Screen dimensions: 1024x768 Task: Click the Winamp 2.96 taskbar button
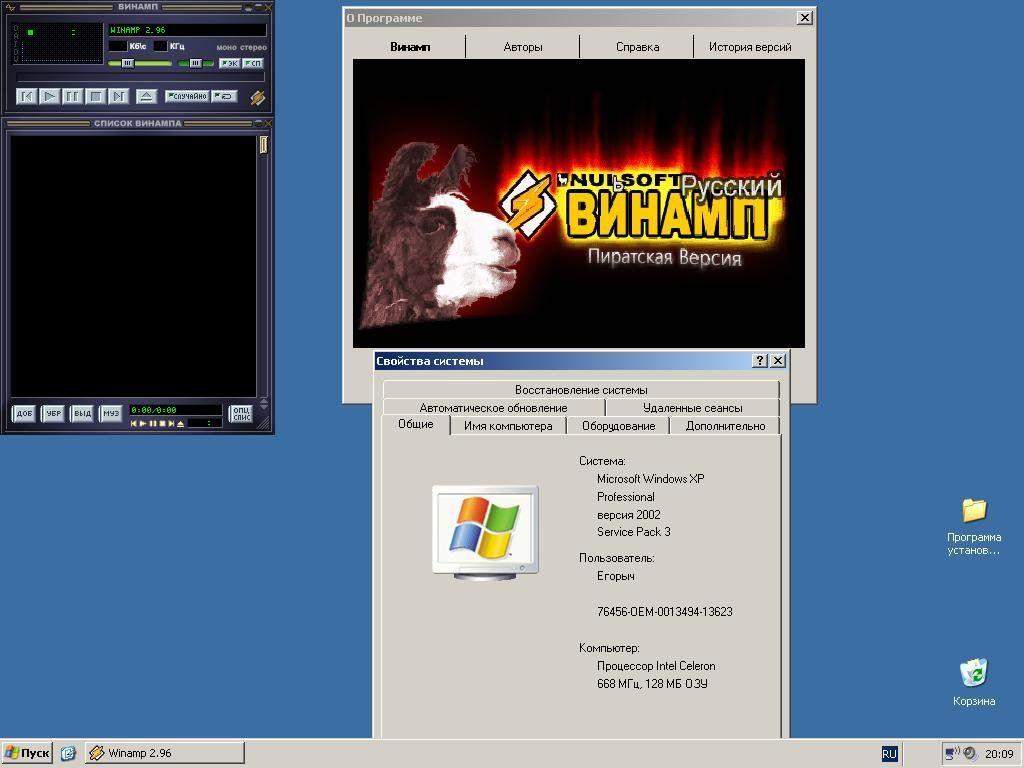pos(165,753)
